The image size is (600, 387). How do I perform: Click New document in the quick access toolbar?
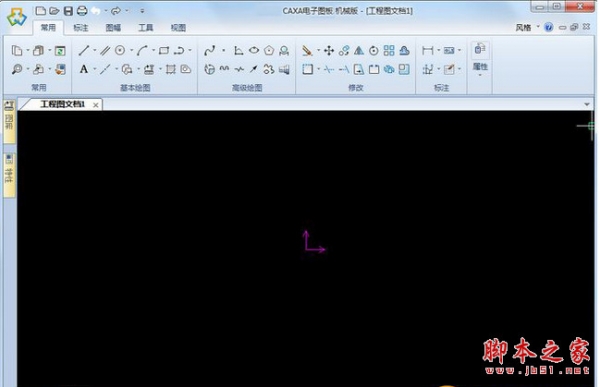tap(41, 11)
